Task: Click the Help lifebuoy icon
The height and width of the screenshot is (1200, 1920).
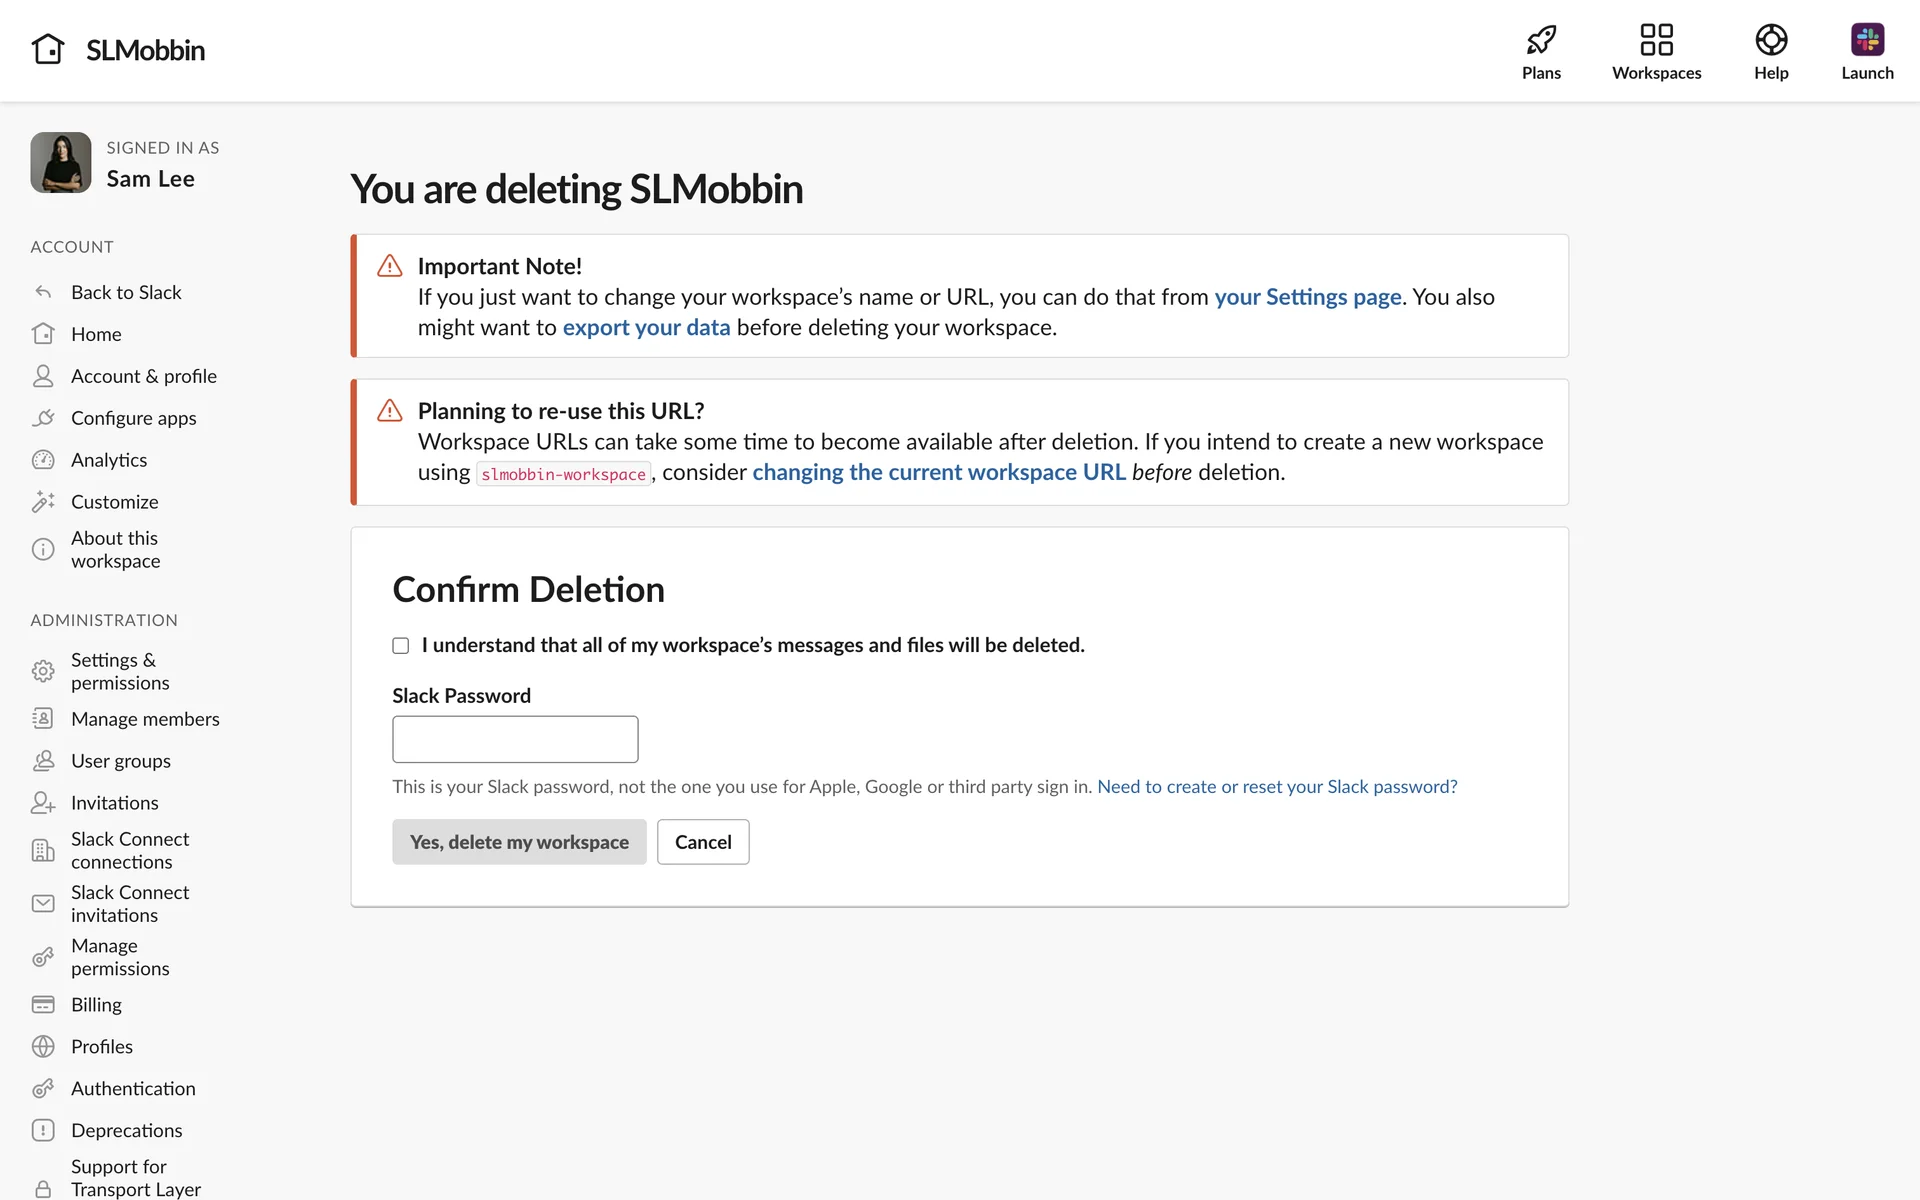Action: pyautogui.click(x=1770, y=40)
